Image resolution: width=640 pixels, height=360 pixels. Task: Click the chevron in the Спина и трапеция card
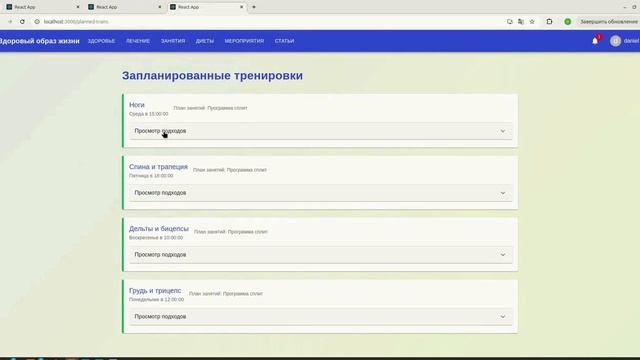pos(503,193)
